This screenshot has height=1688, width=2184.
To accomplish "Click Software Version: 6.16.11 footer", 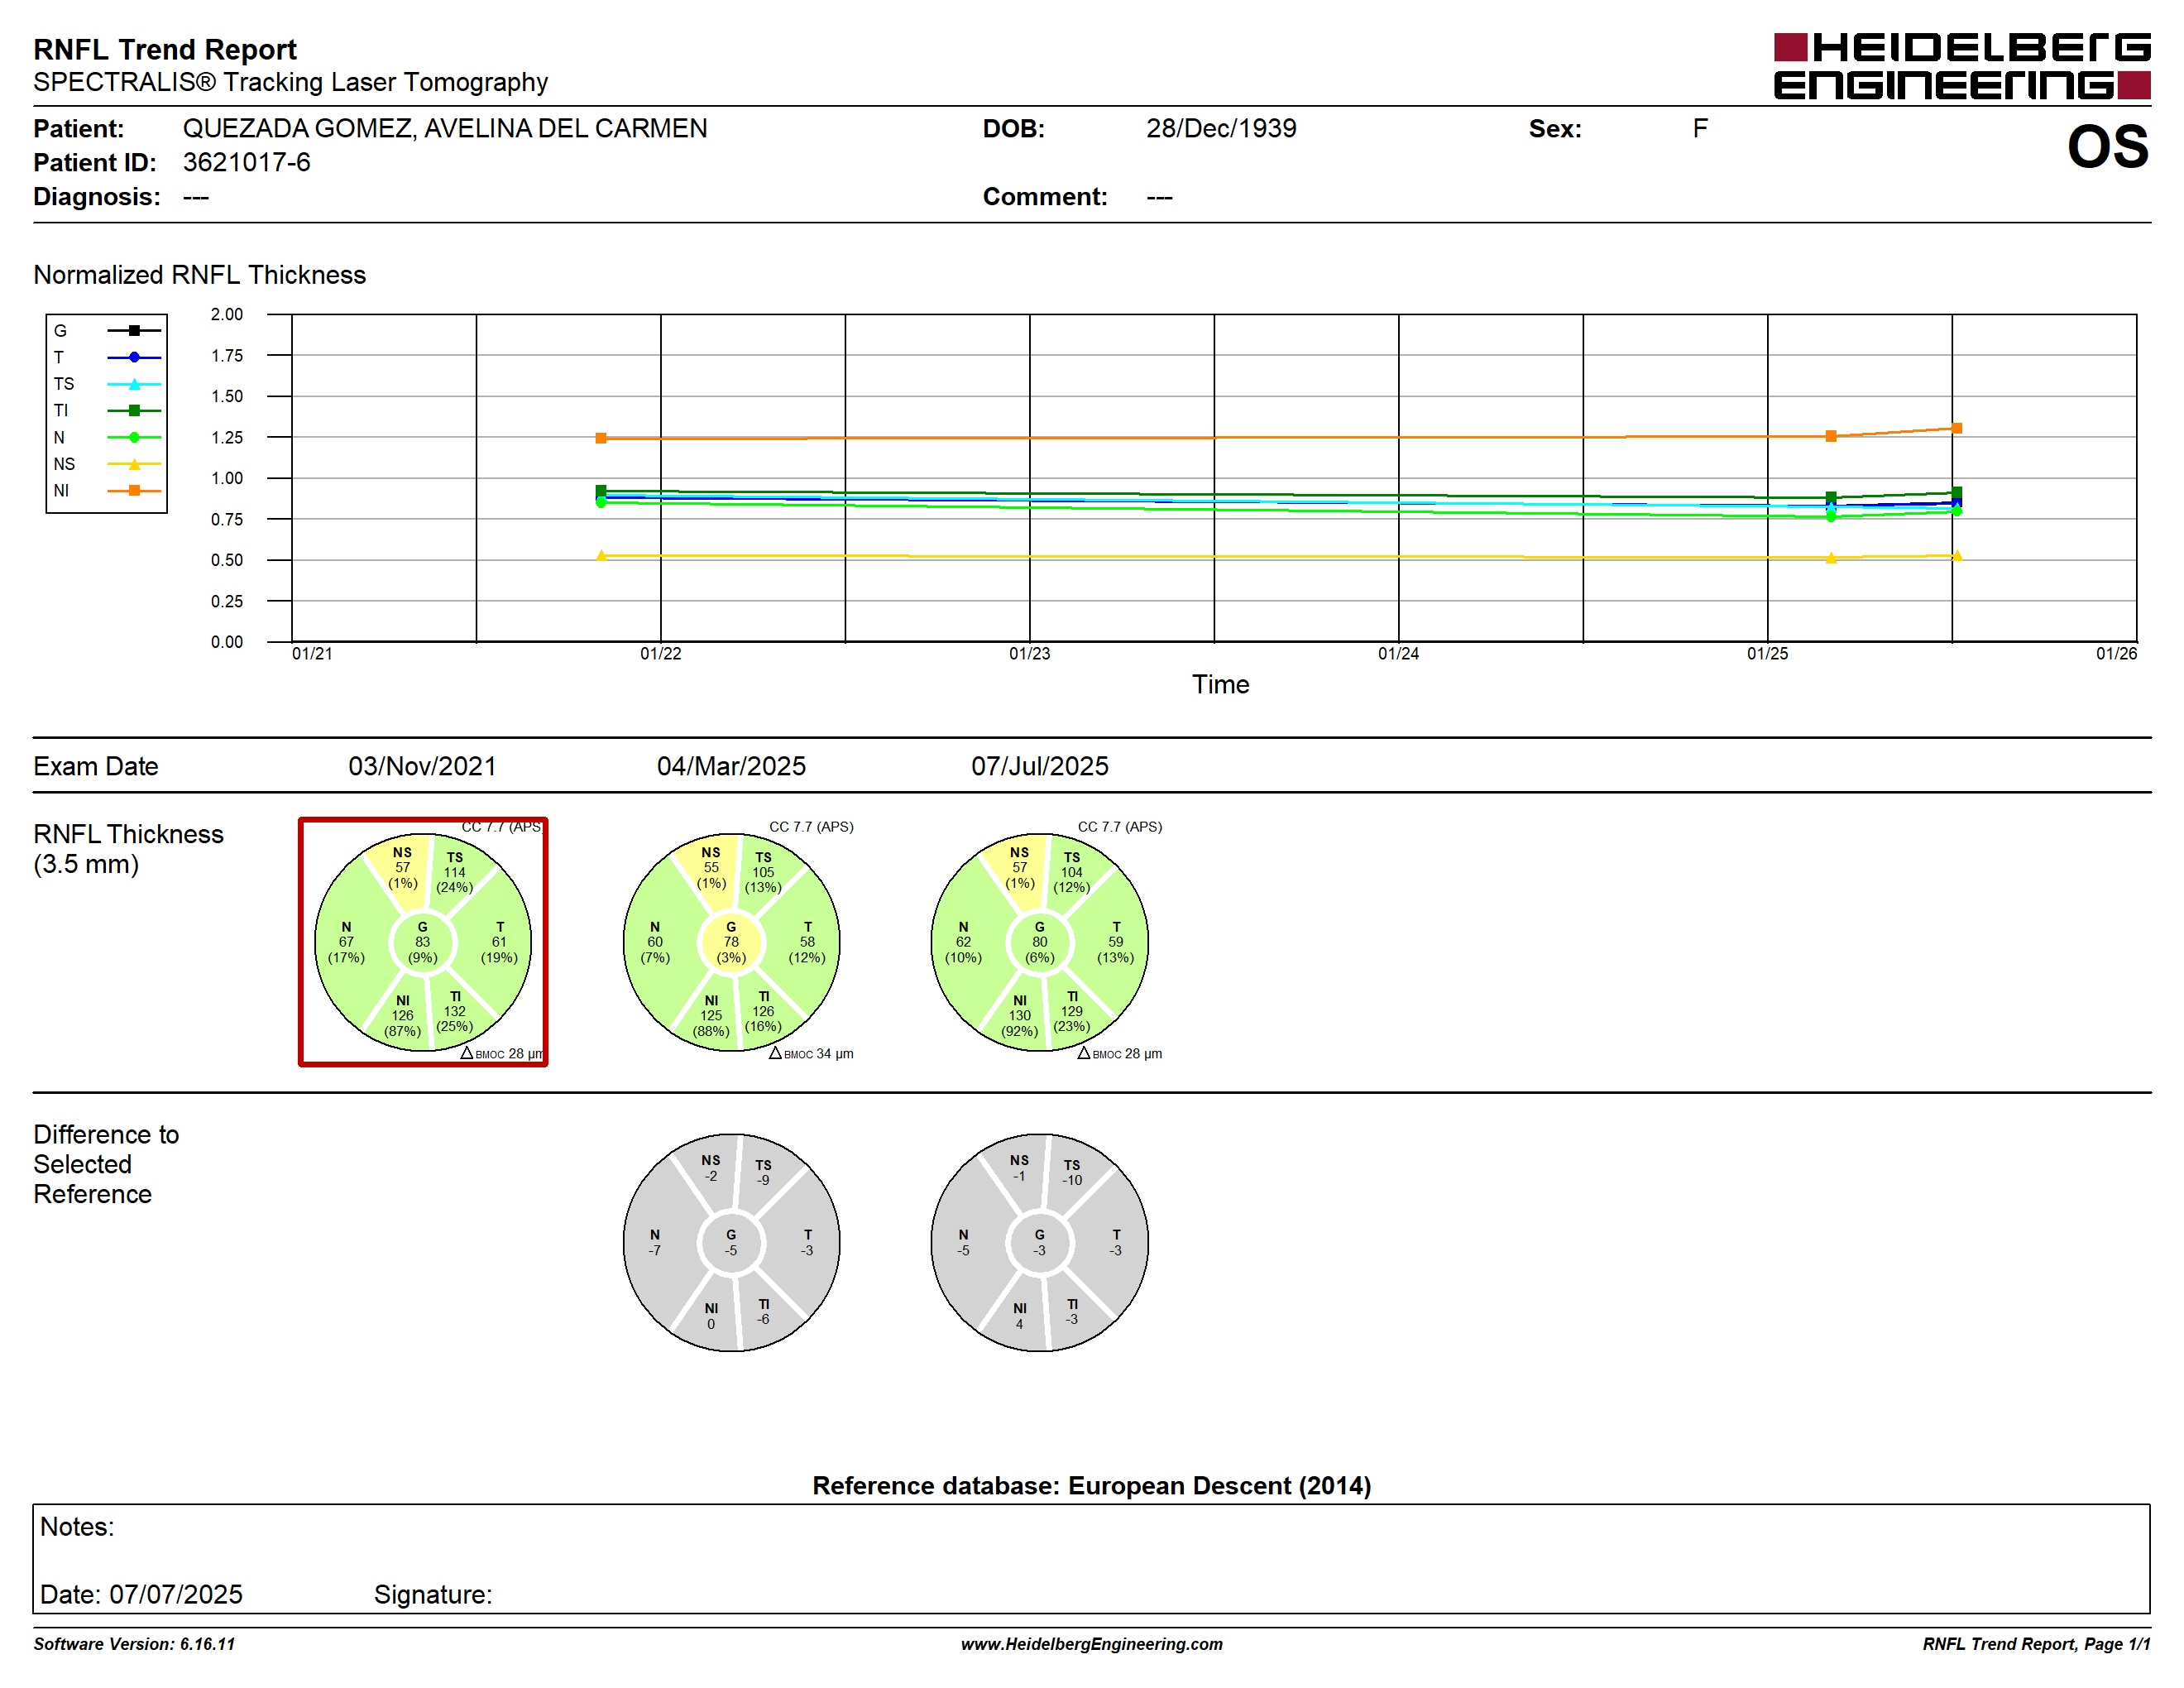I will (134, 1644).
